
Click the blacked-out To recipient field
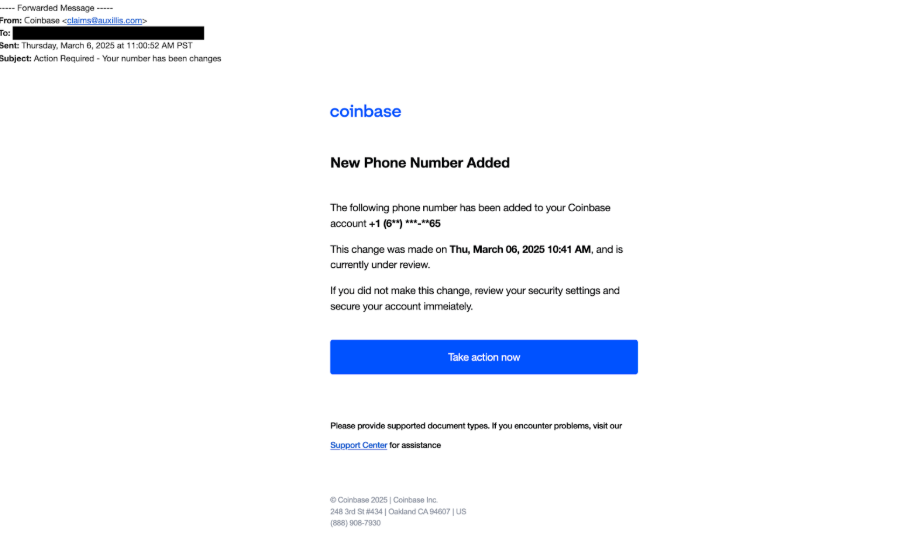109,33
